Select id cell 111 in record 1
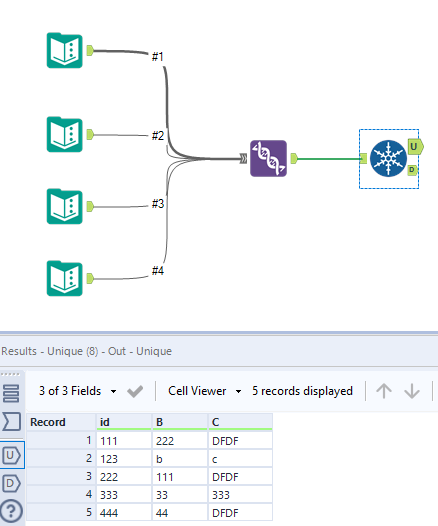Viewport: 438px width, 526px height. coord(124,440)
